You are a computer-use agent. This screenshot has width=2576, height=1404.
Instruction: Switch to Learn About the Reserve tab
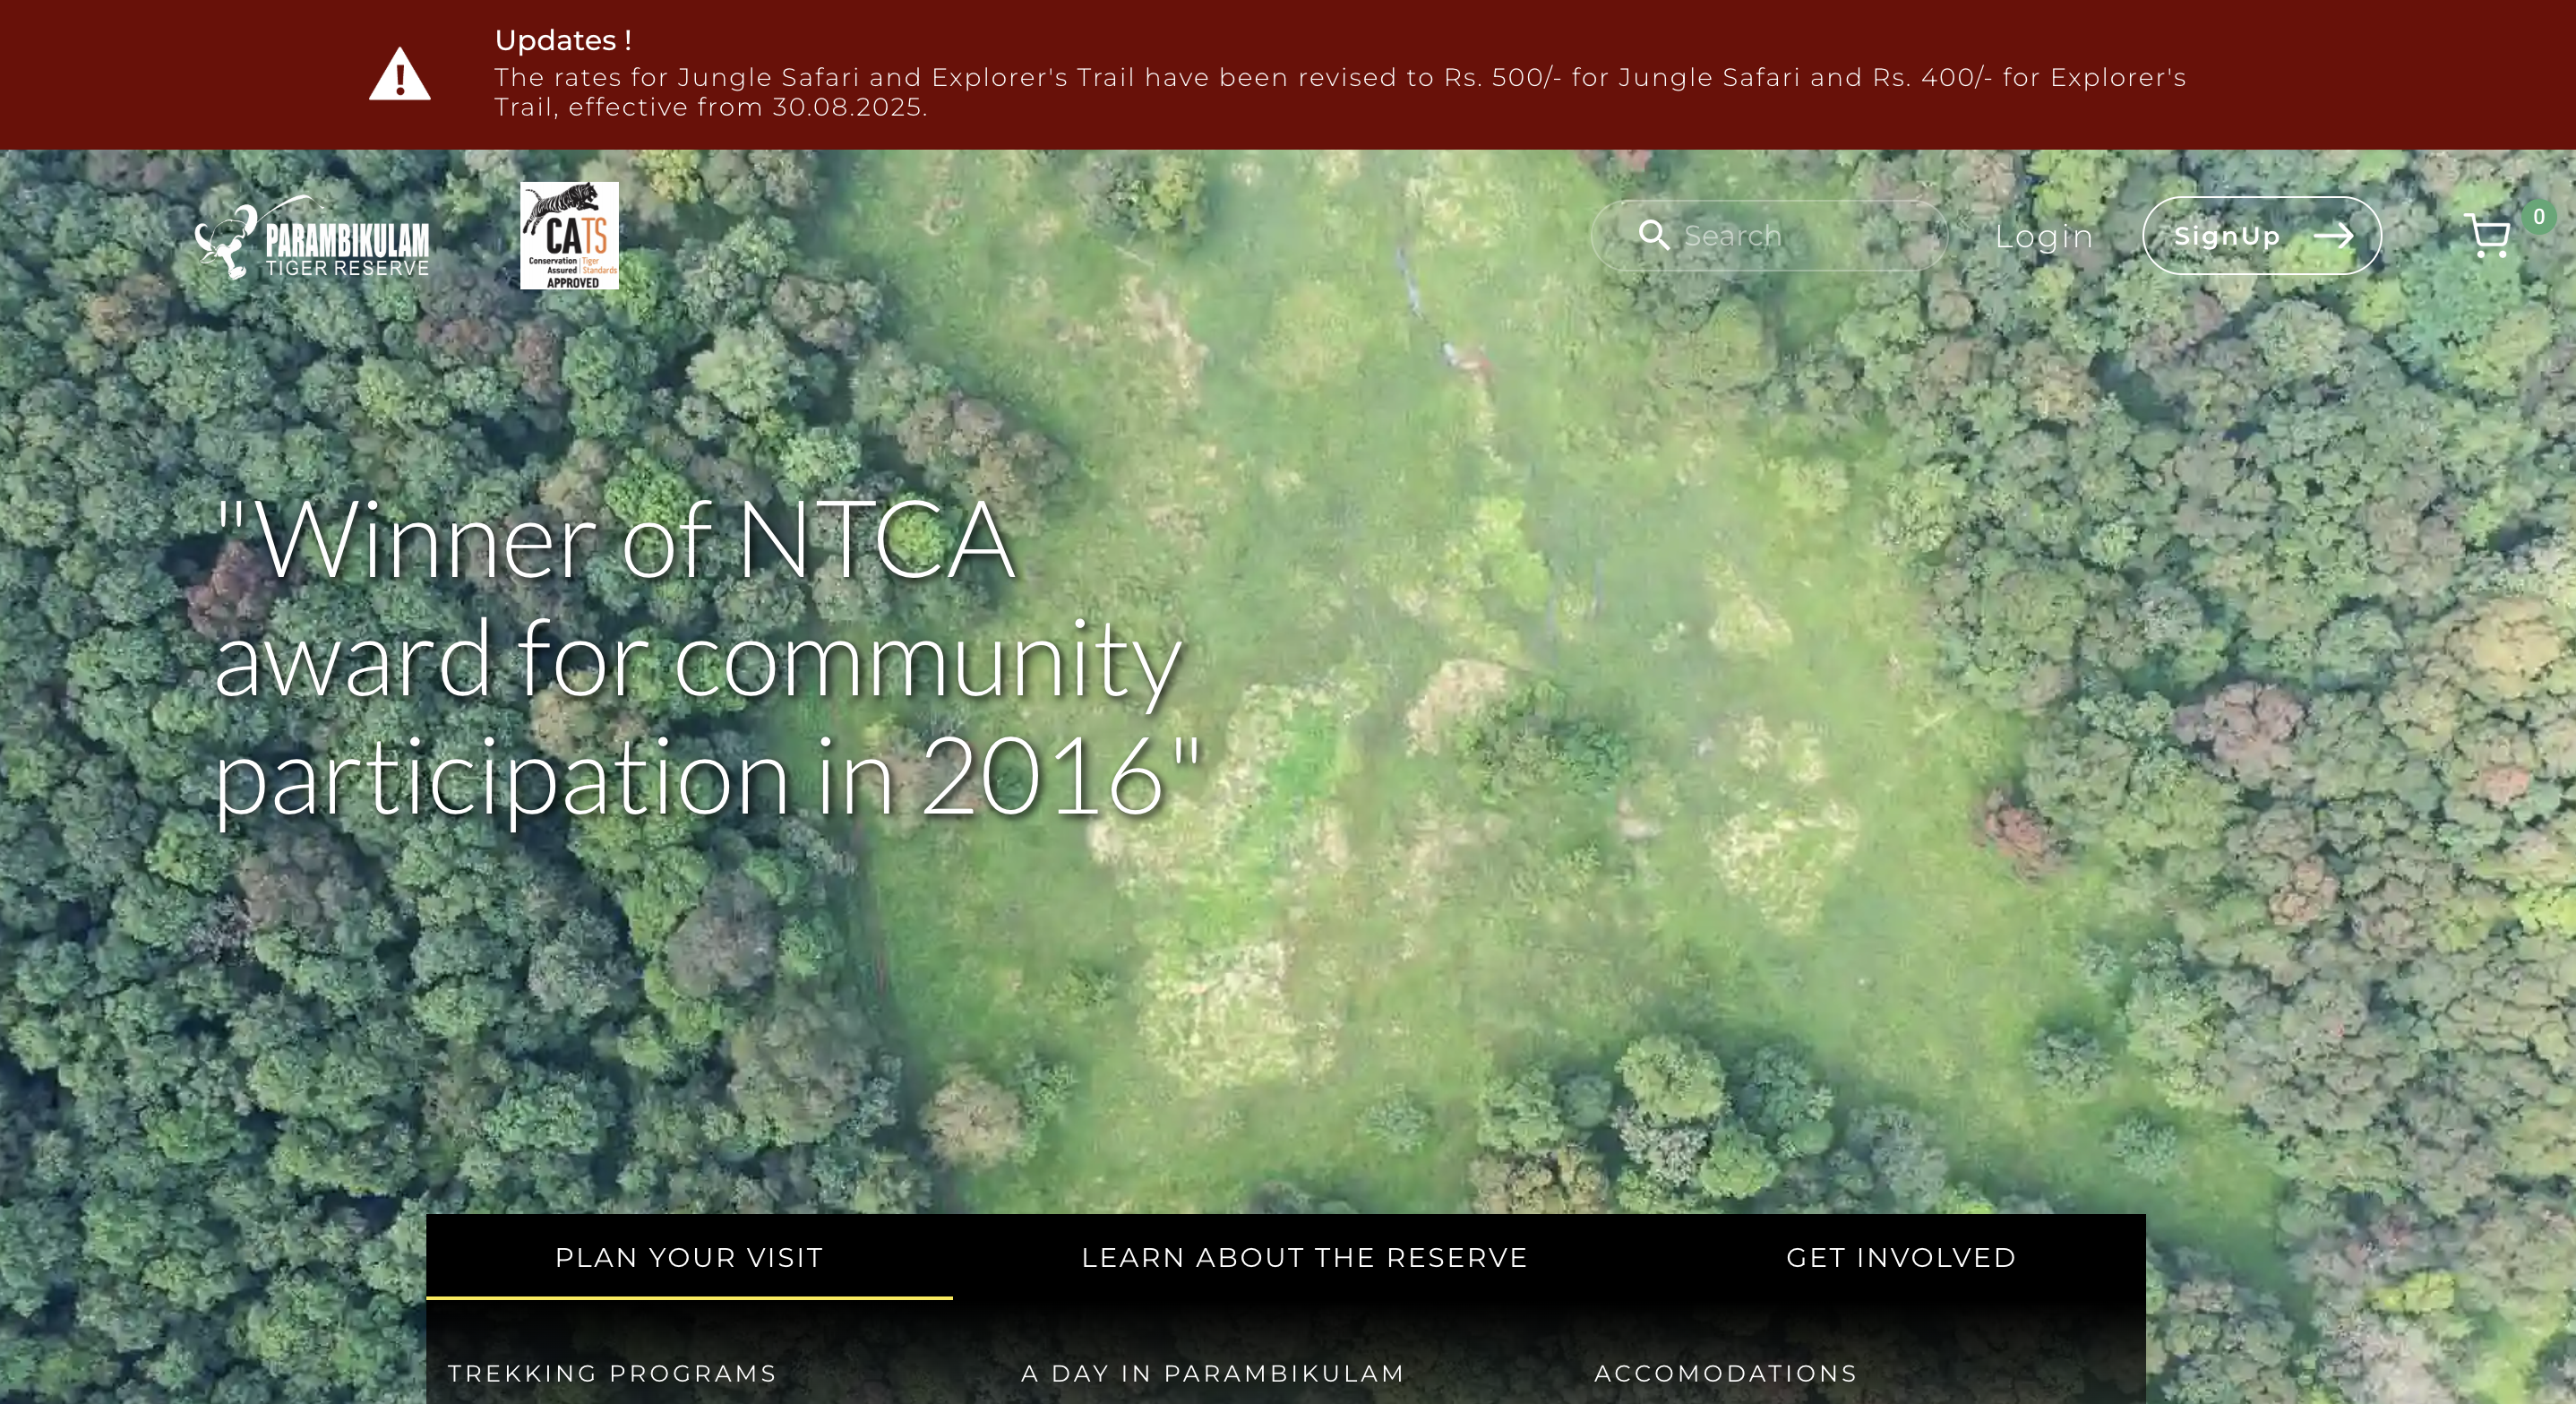tap(1304, 1257)
